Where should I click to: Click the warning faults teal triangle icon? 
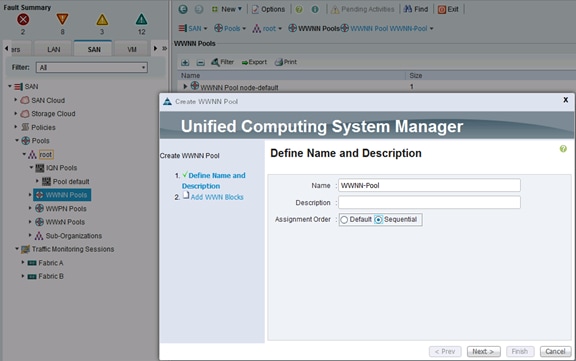click(x=141, y=19)
